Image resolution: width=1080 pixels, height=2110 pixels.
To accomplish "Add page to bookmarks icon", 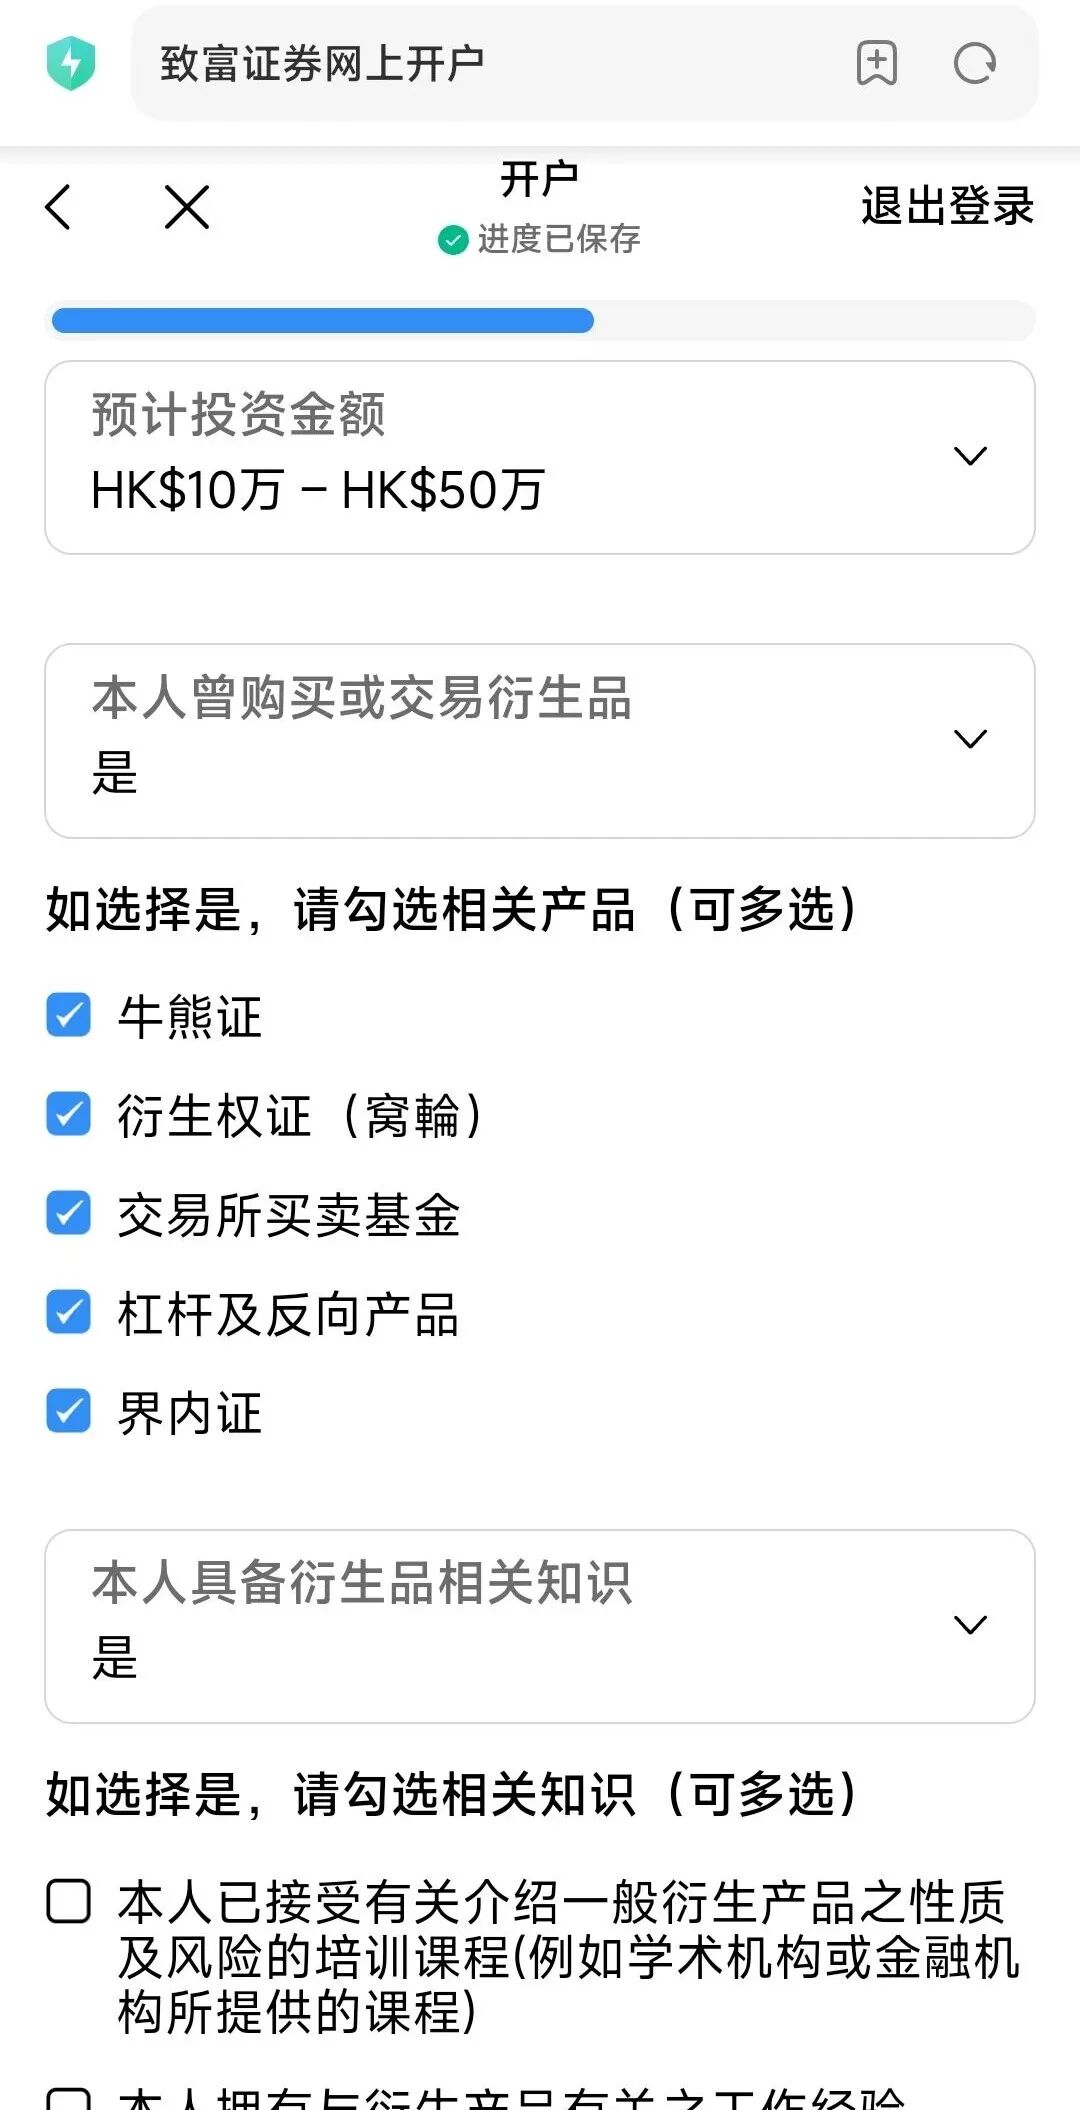I will coord(877,63).
